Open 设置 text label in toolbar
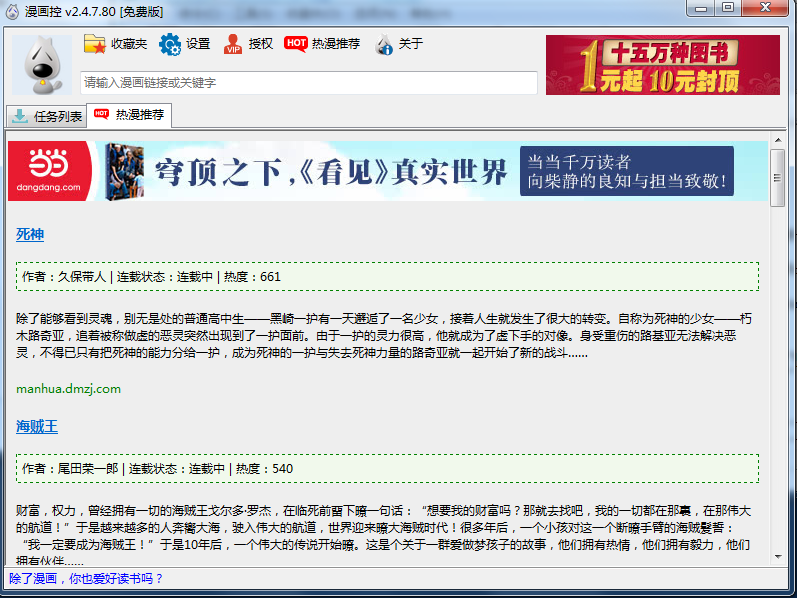 coord(198,44)
